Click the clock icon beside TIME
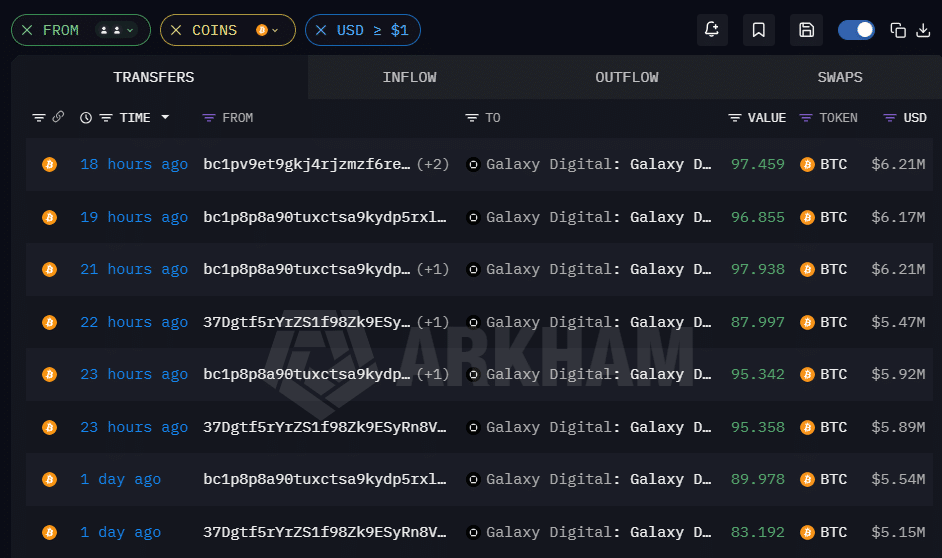 [x=86, y=118]
